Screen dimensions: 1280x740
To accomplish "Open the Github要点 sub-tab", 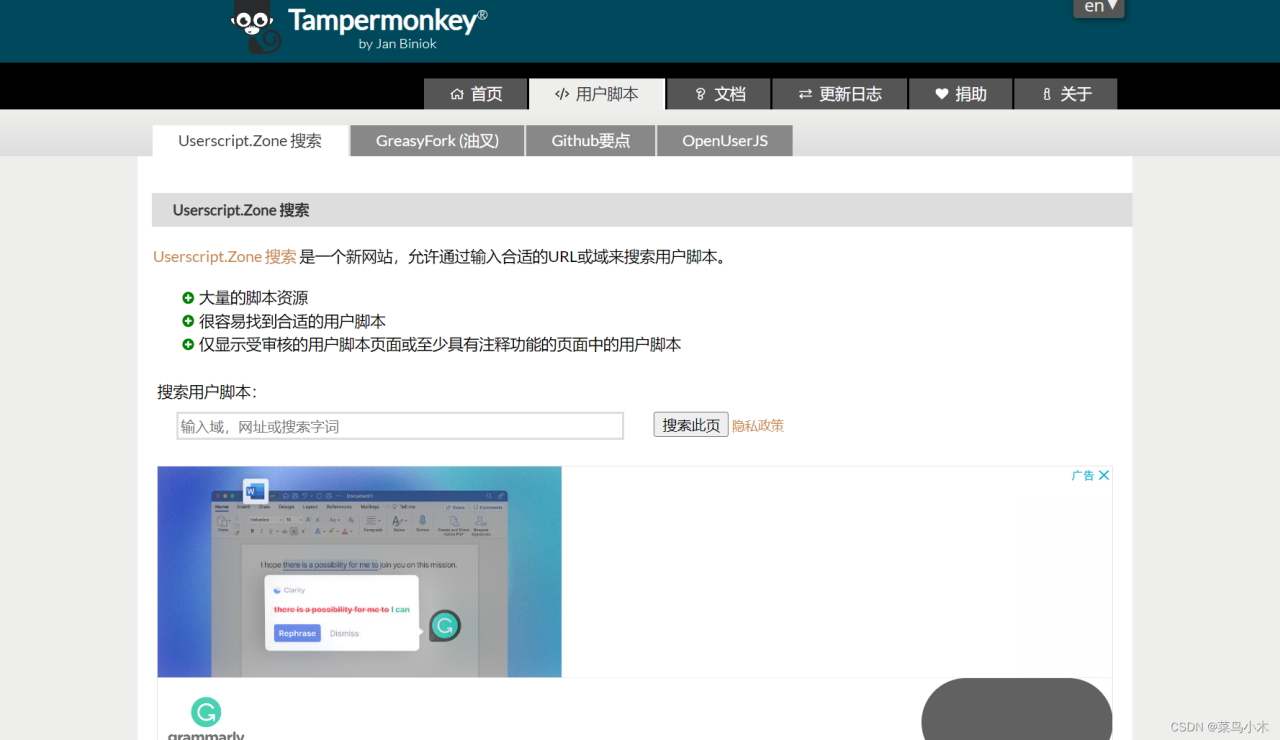I will pos(591,141).
